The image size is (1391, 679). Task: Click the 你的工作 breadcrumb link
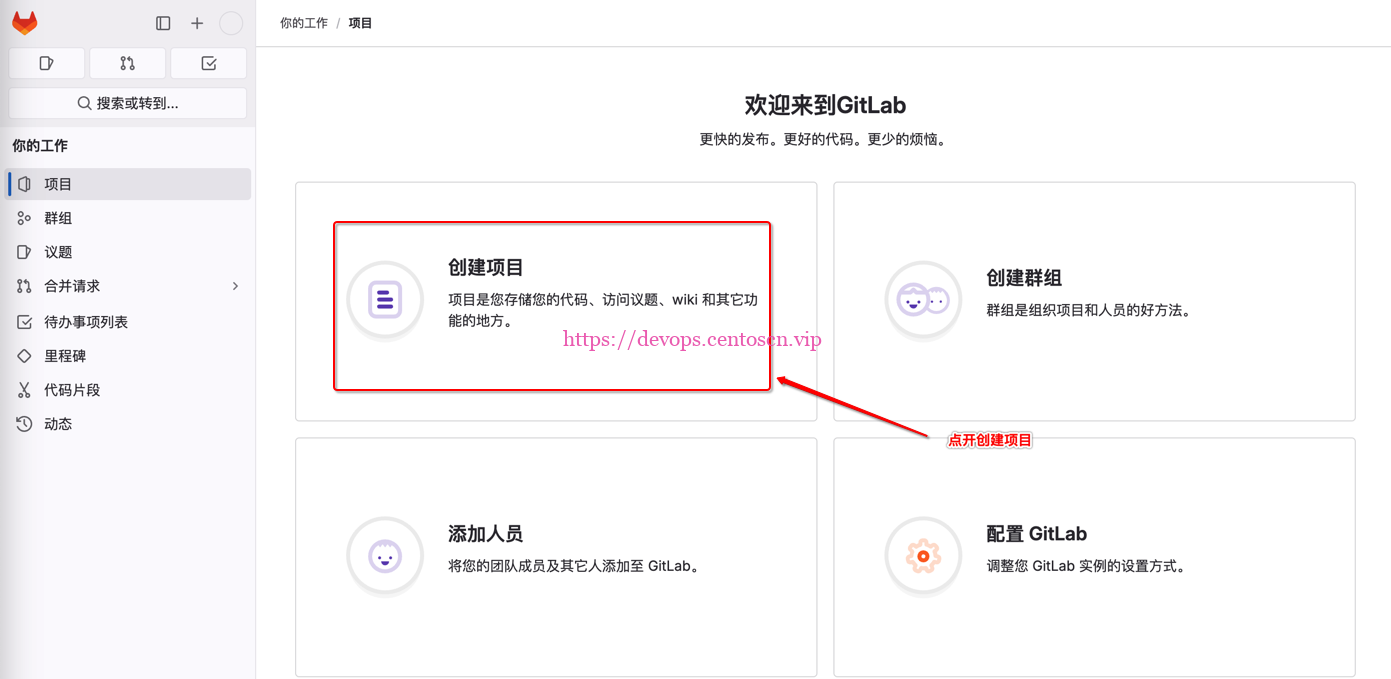[304, 23]
